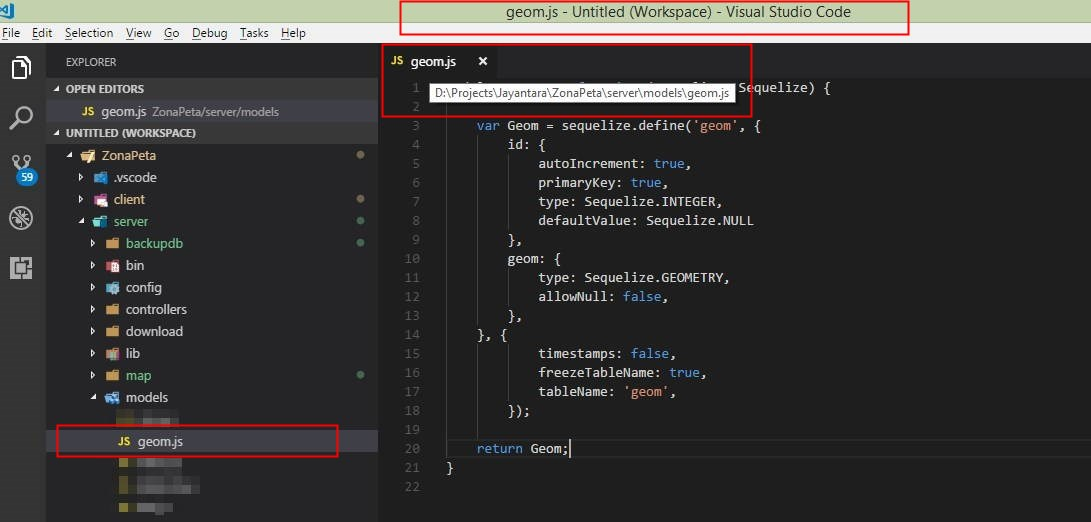
Task: Open the File menu
Action: coord(11,33)
